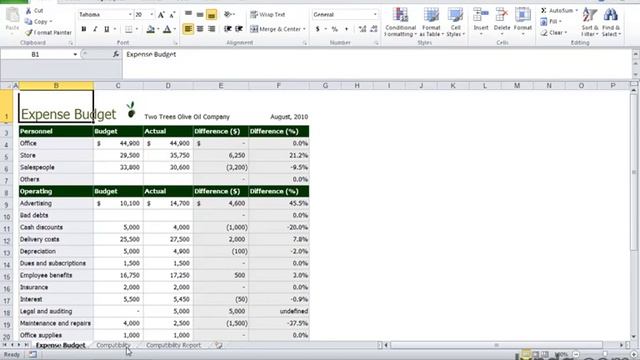Apply top vertical alignment
Screen dimensions: 640x360
click(x=188, y=15)
